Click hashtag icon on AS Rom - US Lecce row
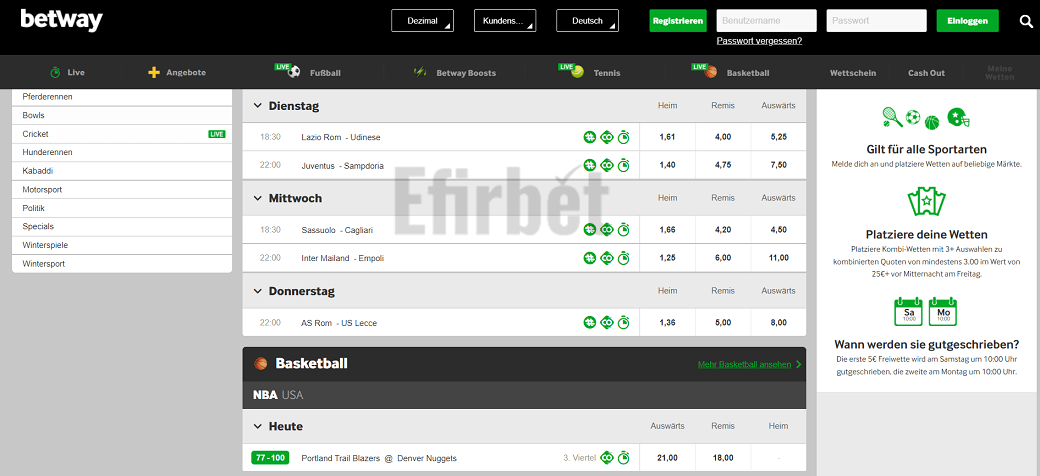This screenshot has width=1040, height=476. [x=590, y=323]
